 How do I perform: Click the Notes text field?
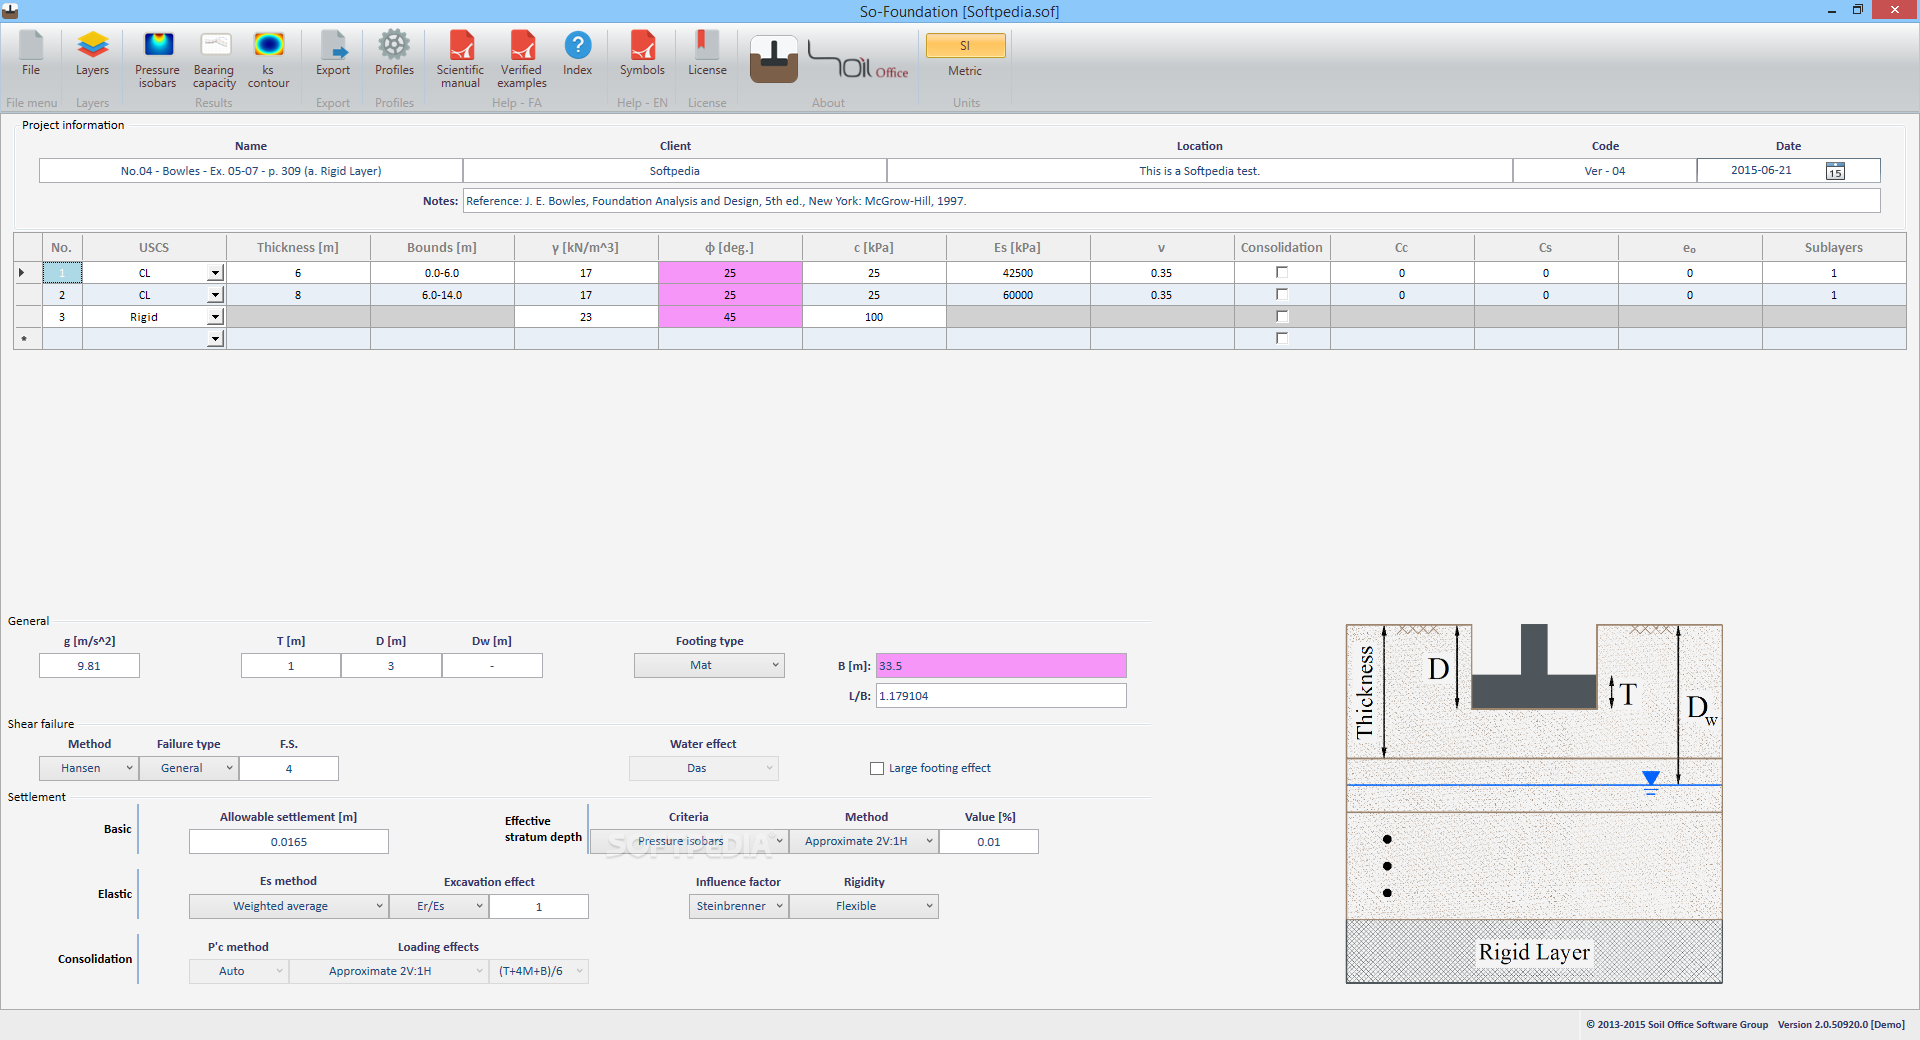pos(1171,201)
